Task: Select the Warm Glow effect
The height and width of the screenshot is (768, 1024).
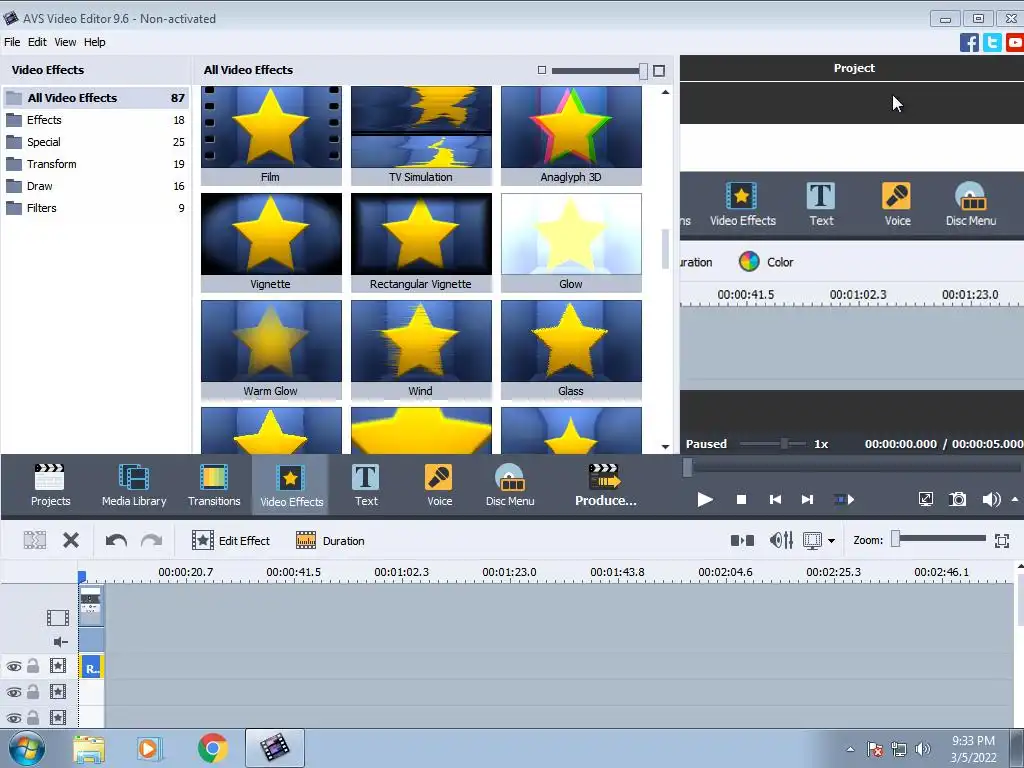Action: 271,349
